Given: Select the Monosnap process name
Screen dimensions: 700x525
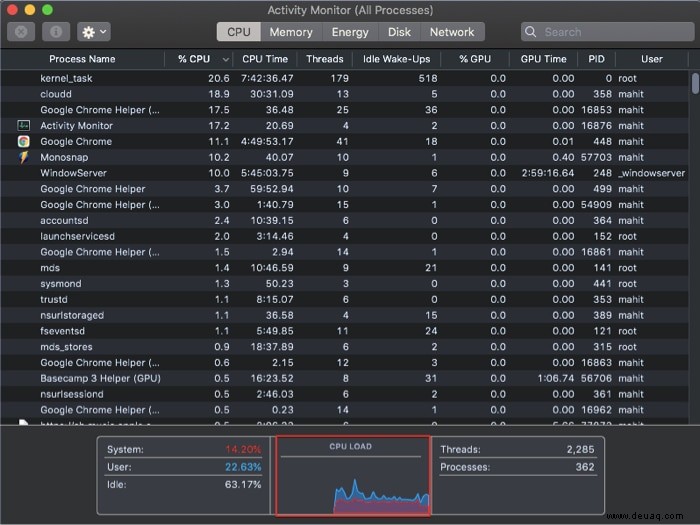Looking at the screenshot, I should click(x=64, y=158).
